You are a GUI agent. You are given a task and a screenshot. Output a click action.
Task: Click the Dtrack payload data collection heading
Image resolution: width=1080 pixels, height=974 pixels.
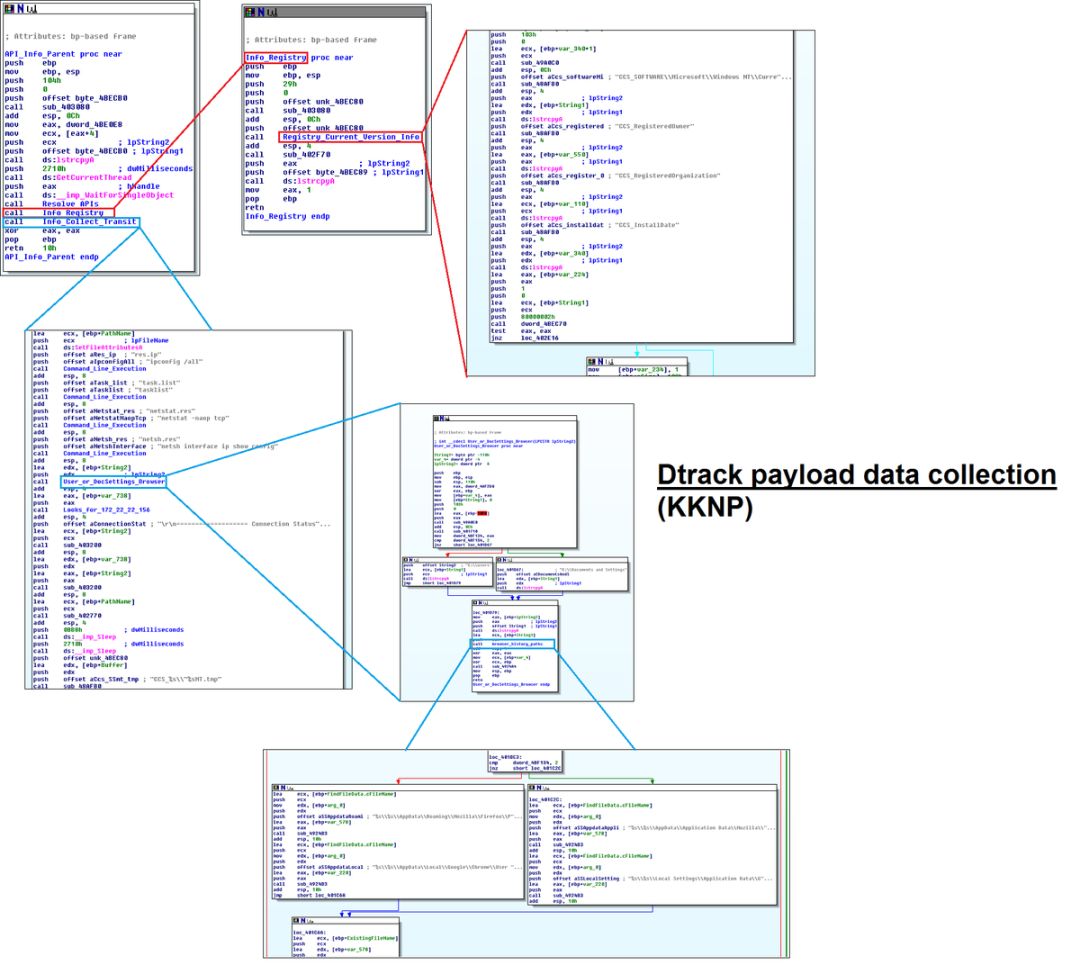click(856, 475)
